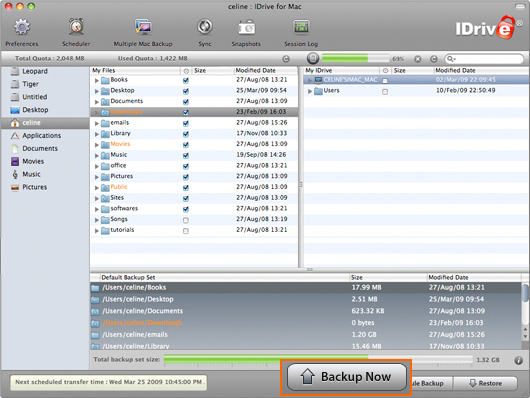
Task: Uncheck the Music folder checkbox
Action: (x=186, y=156)
